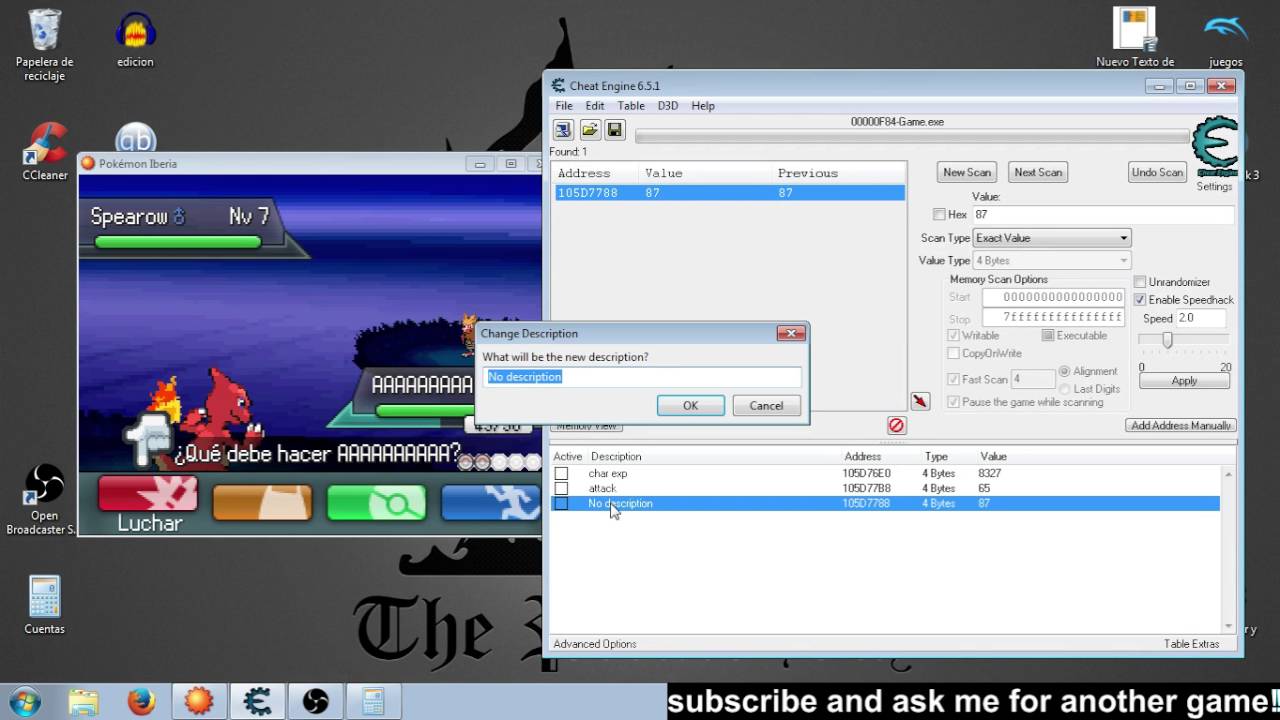Screen dimensions: 1280x720
Task: Open the Edit menu
Action: point(595,106)
